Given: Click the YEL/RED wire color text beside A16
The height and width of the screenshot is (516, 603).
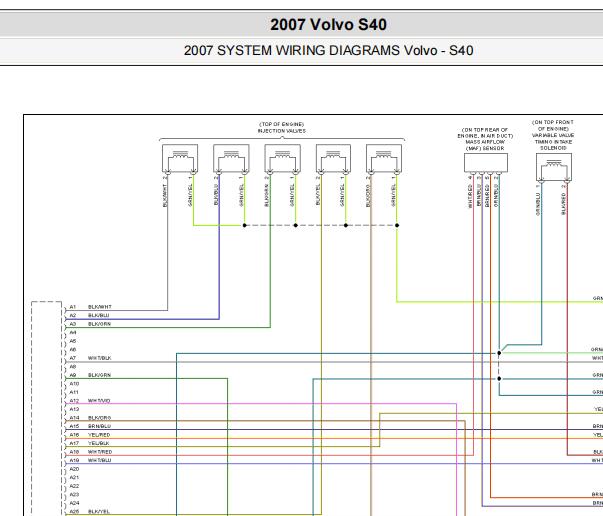Looking at the screenshot, I should click(x=99, y=435).
